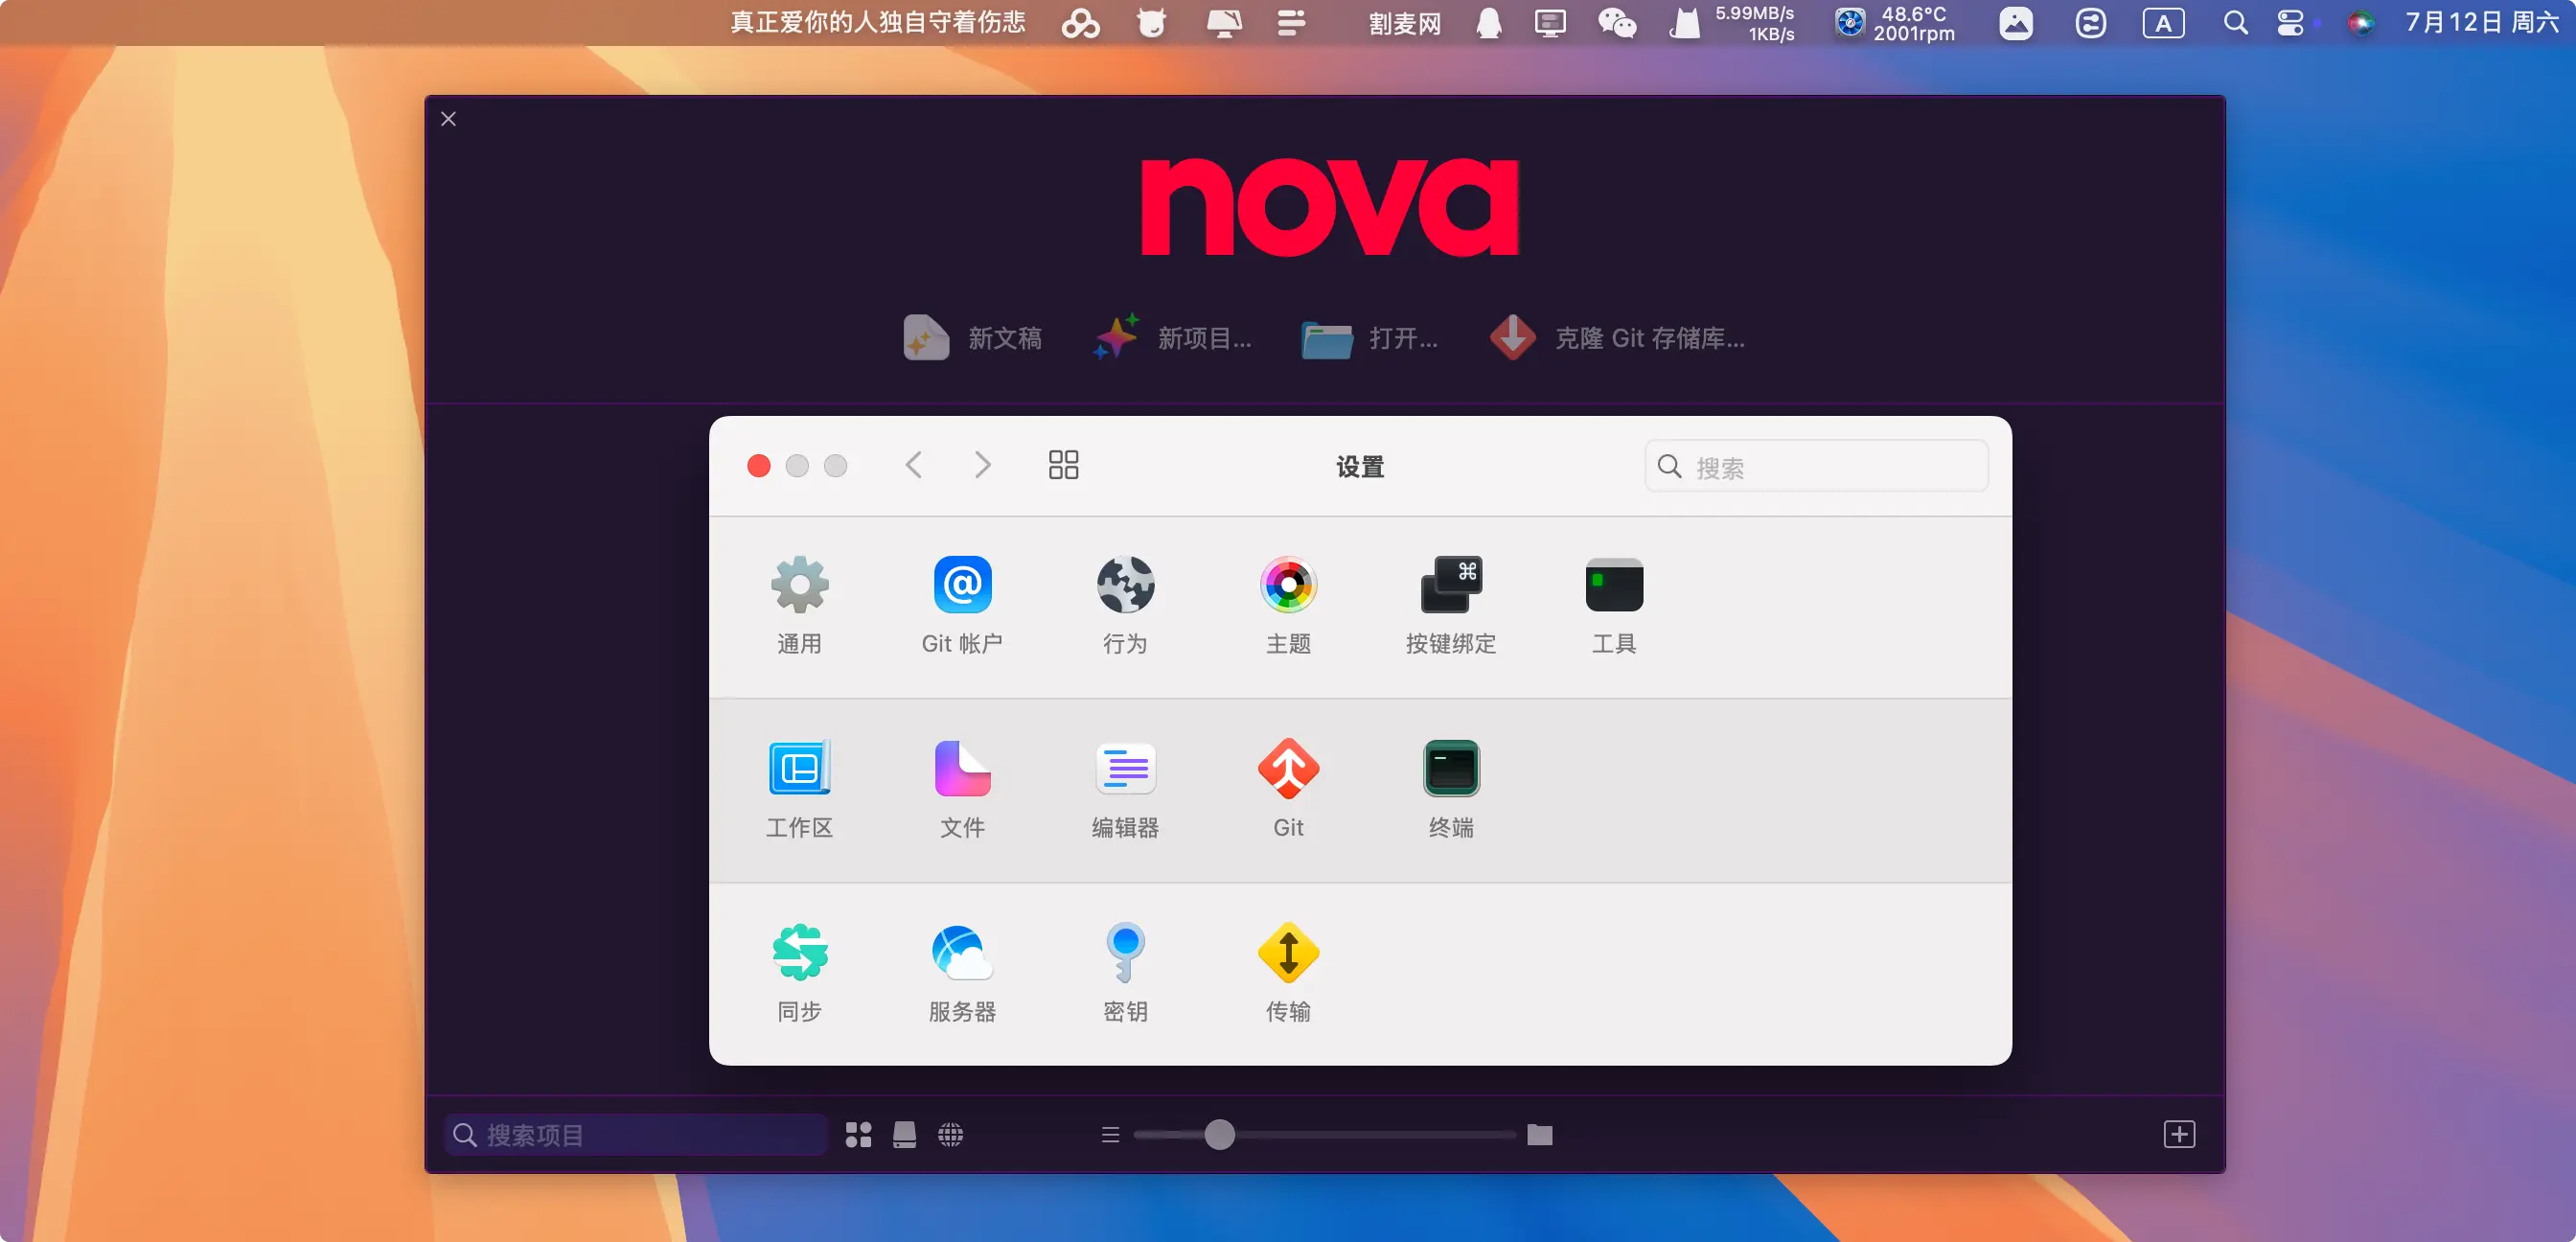The width and height of the screenshot is (2576, 1242).
Task: Open the 编辑器 editor settings
Action: [1125, 769]
